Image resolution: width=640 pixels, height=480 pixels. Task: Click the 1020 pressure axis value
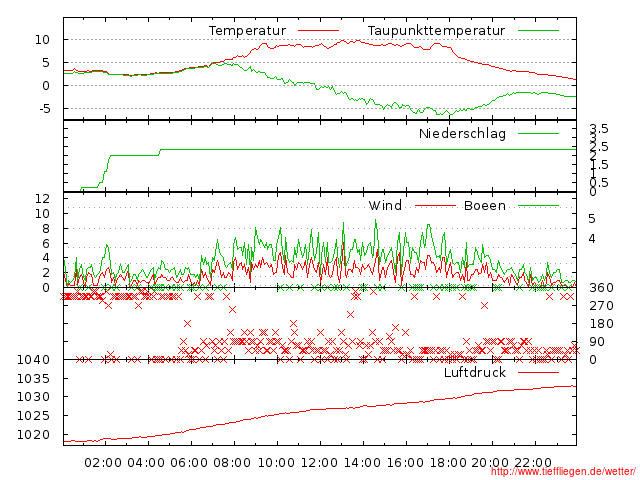(x=33, y=435)
